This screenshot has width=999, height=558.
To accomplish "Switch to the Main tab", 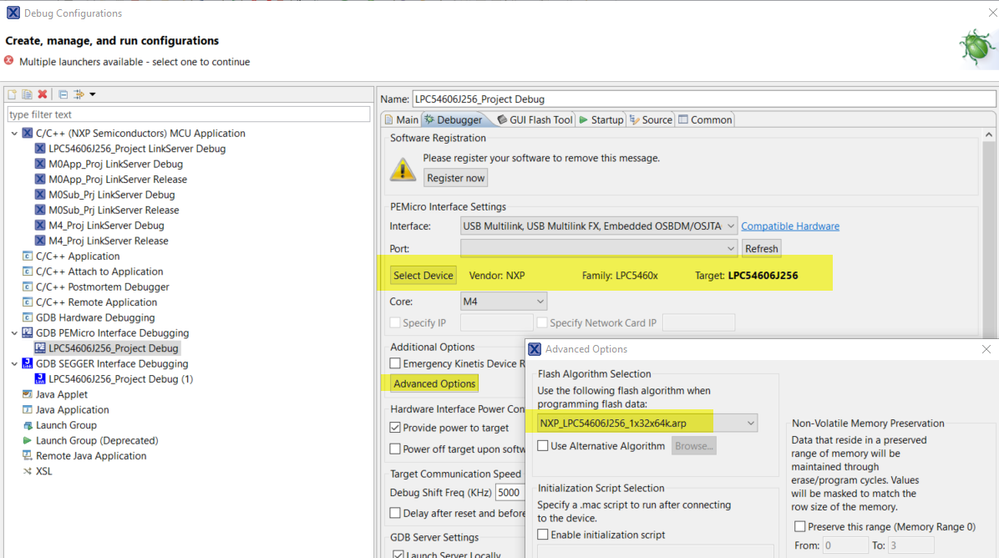I will 402,120.
